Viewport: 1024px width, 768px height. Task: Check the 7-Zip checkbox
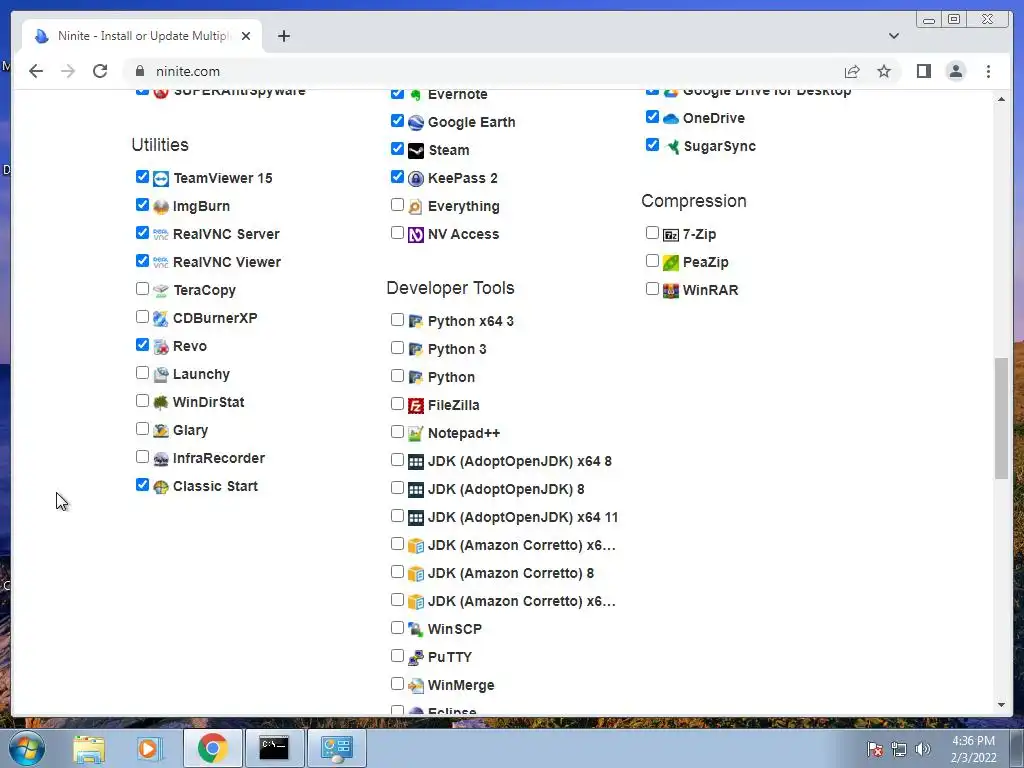pyautogui.click(x=652, y=232)
